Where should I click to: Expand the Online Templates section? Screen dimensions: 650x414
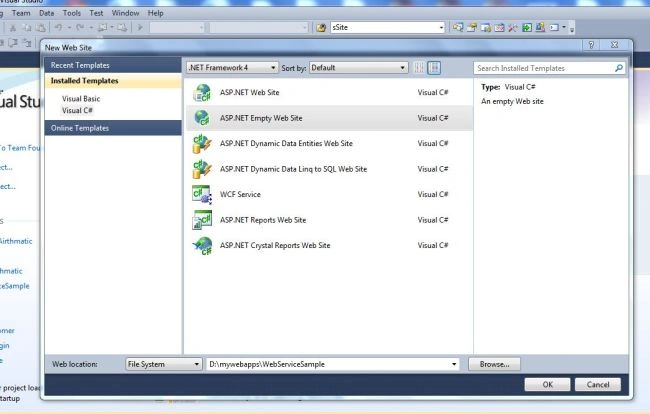113,128
